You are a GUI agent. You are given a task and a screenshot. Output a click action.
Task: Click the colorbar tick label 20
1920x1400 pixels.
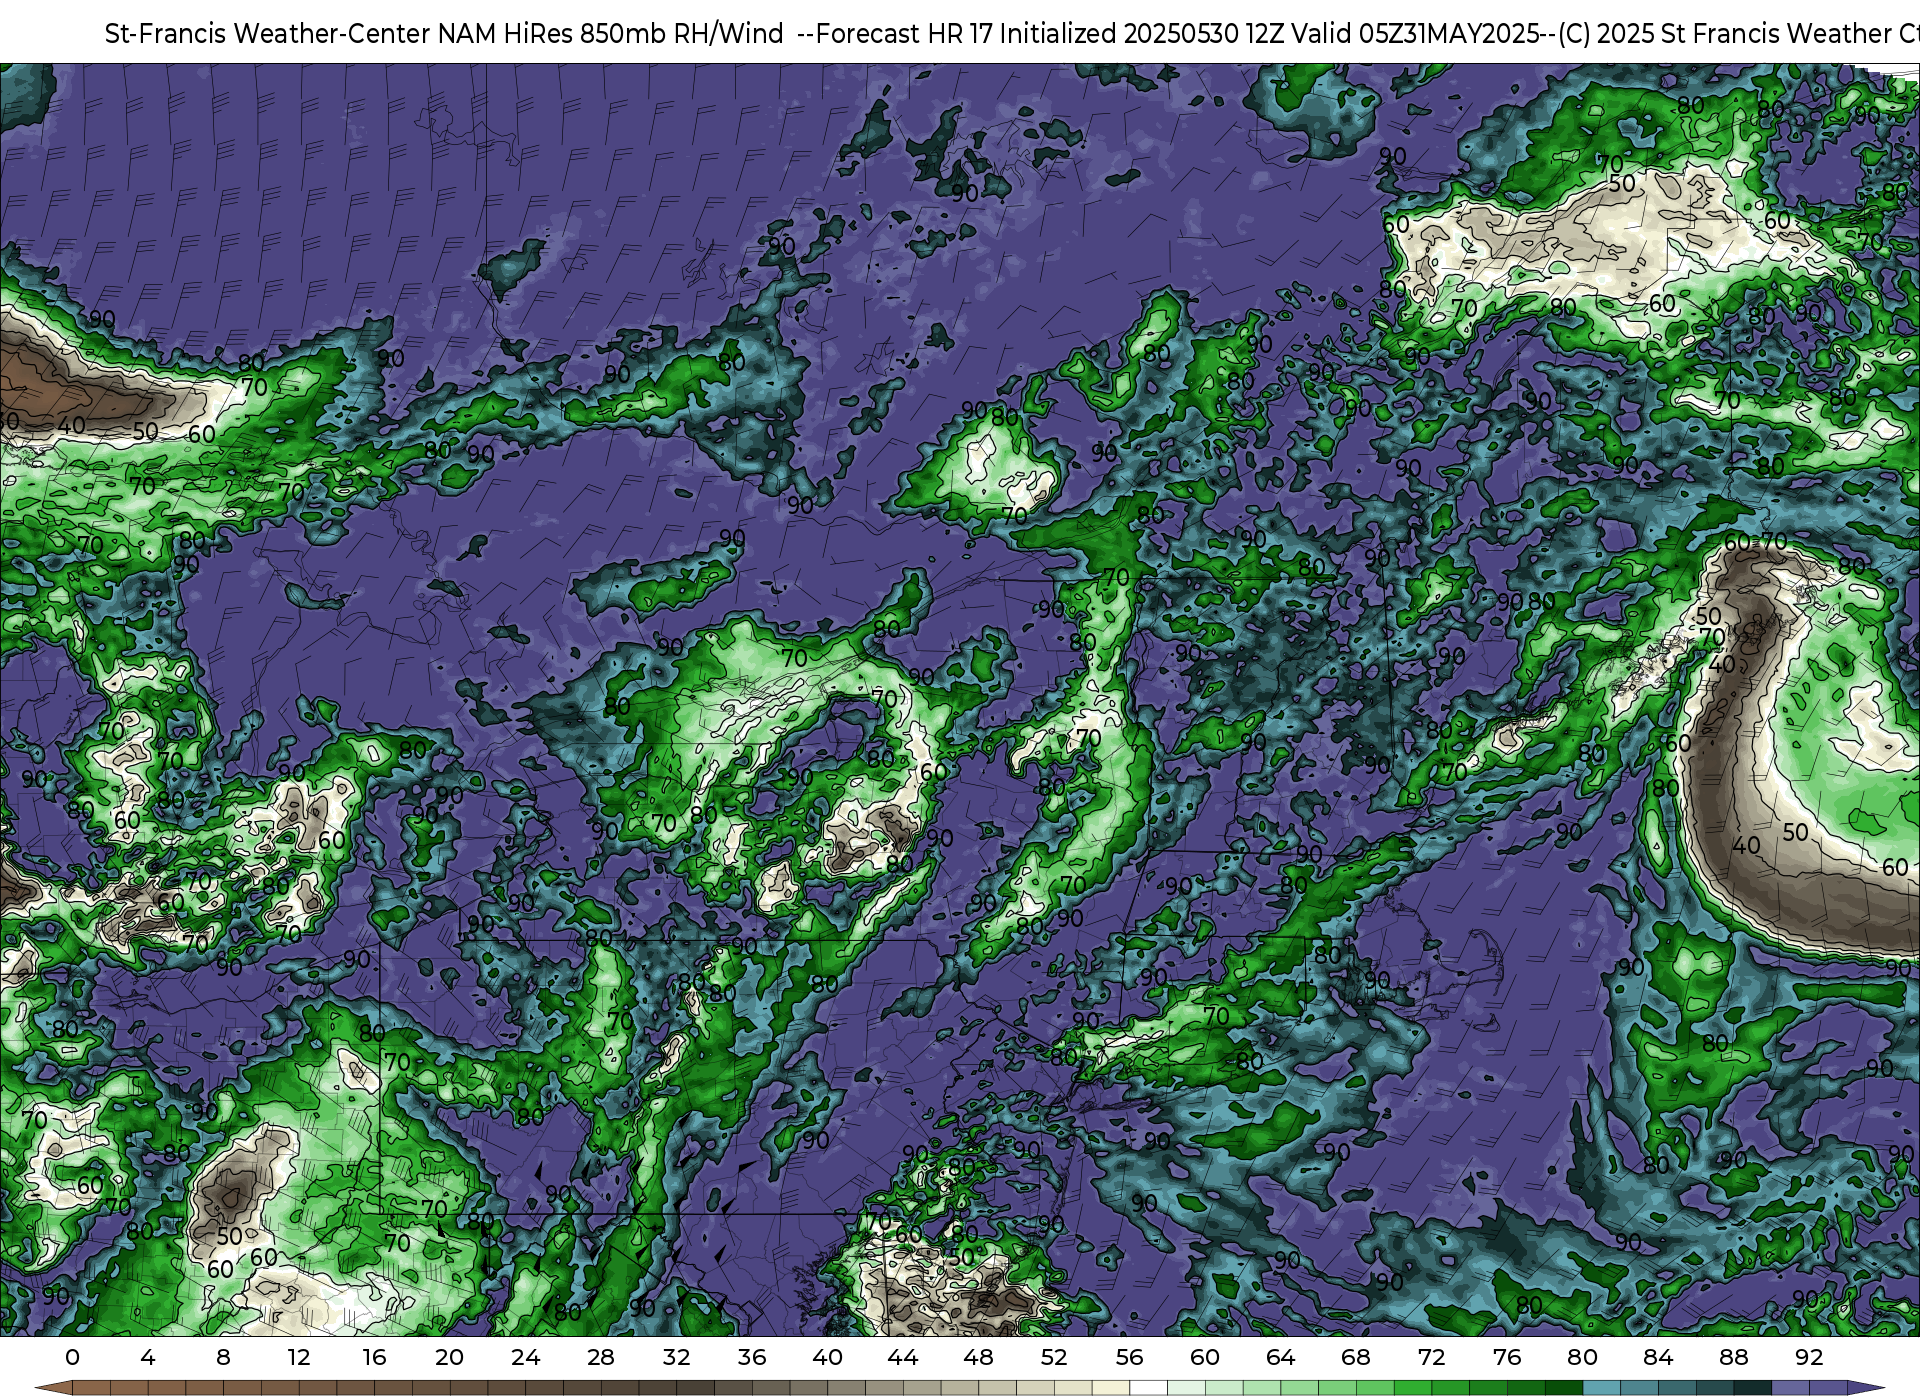click(450, 1357)
